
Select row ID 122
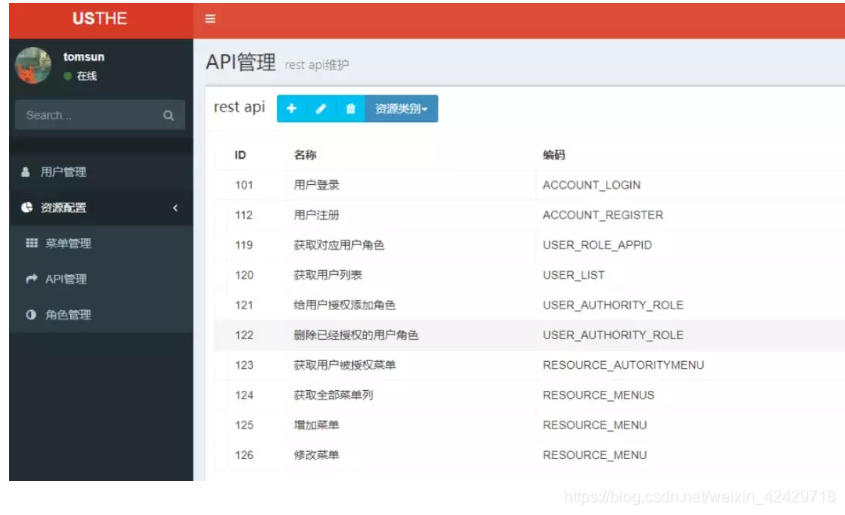coord(244,335)
